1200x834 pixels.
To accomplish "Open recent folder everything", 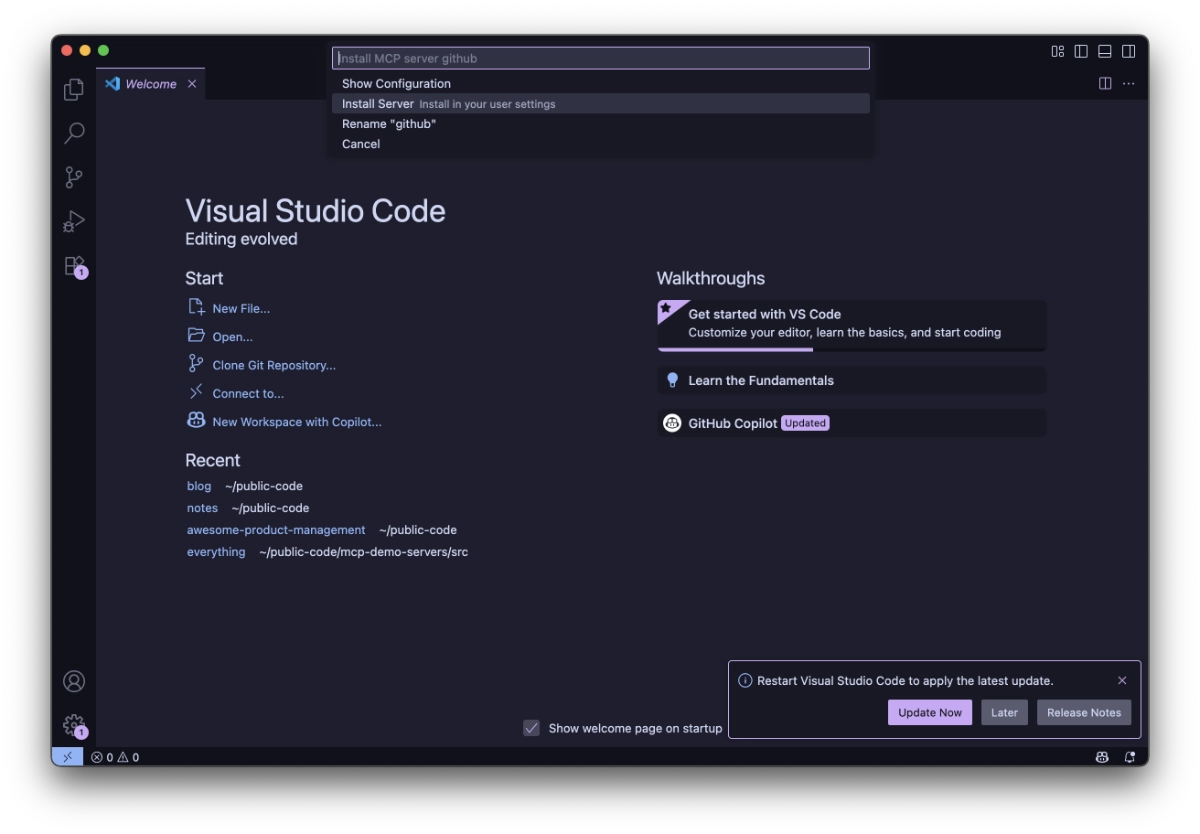I will (x=216, y=552).
